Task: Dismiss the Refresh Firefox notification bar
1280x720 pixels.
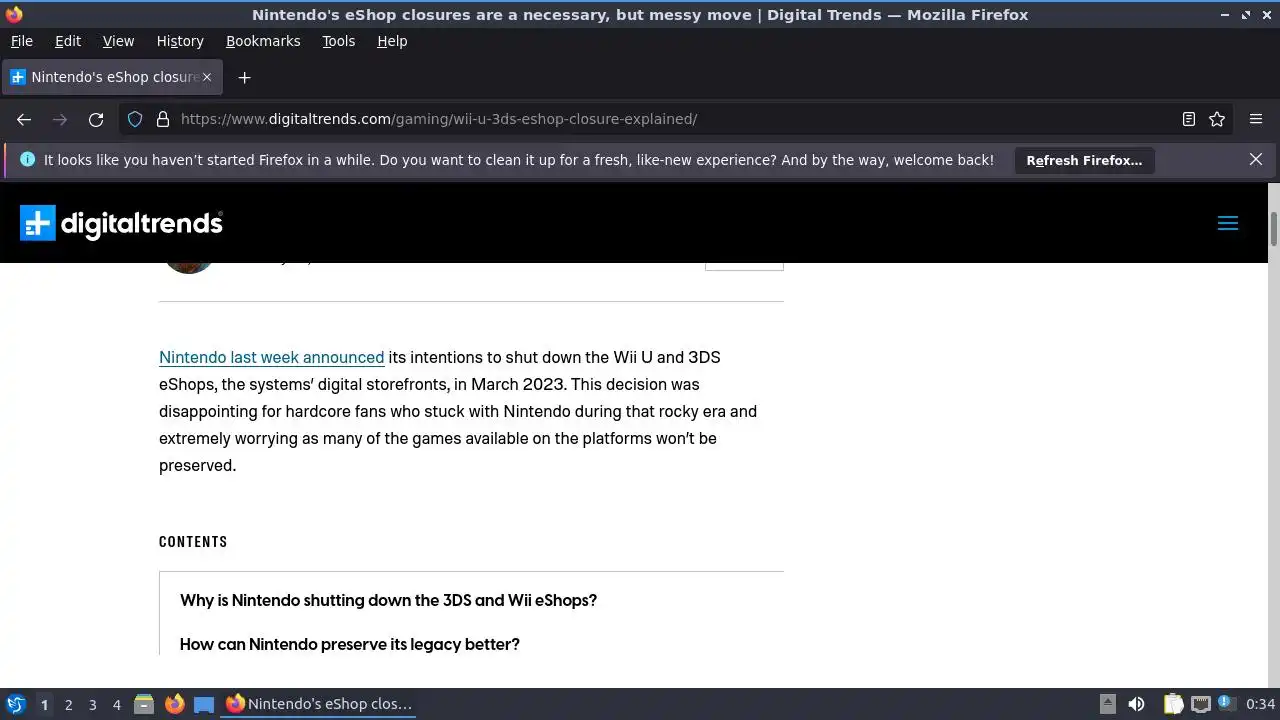Action: point(1256,159)
